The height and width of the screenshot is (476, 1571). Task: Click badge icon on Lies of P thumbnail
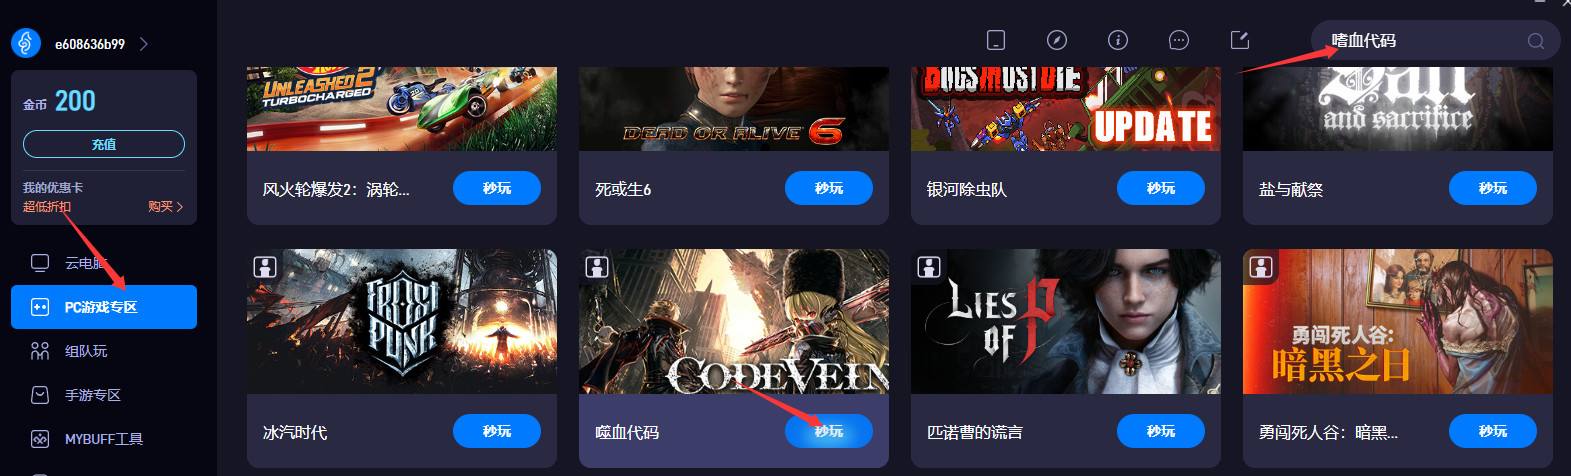(x=929, y=267)
